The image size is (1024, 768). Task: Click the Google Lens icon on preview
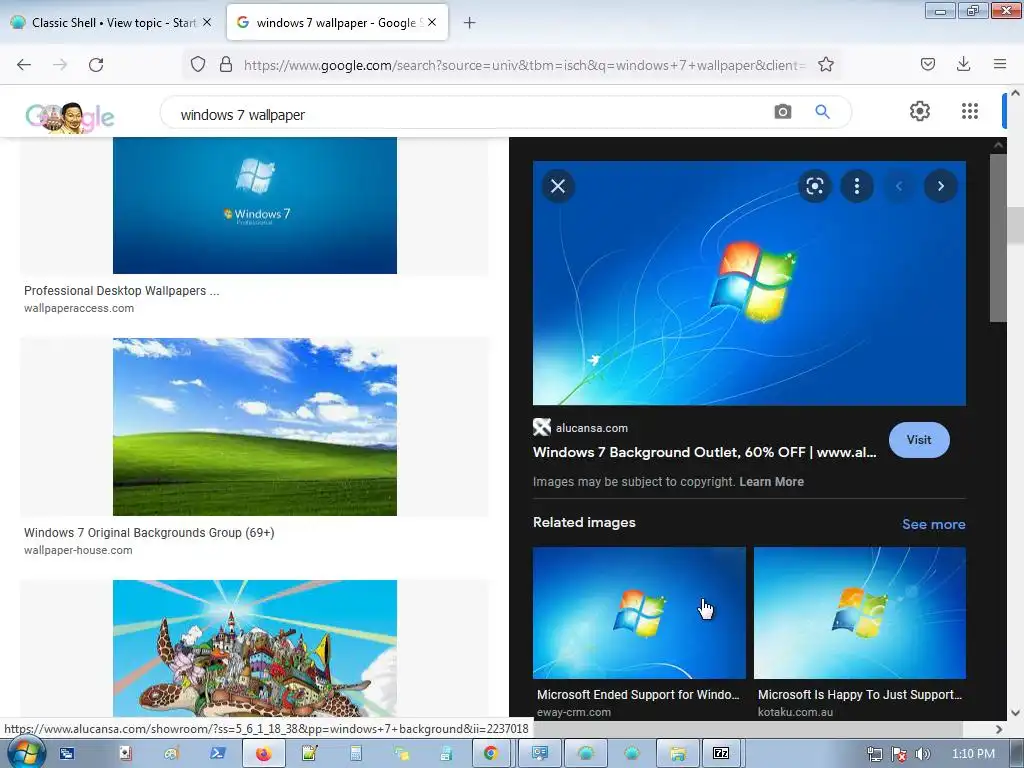coord(814,186)
